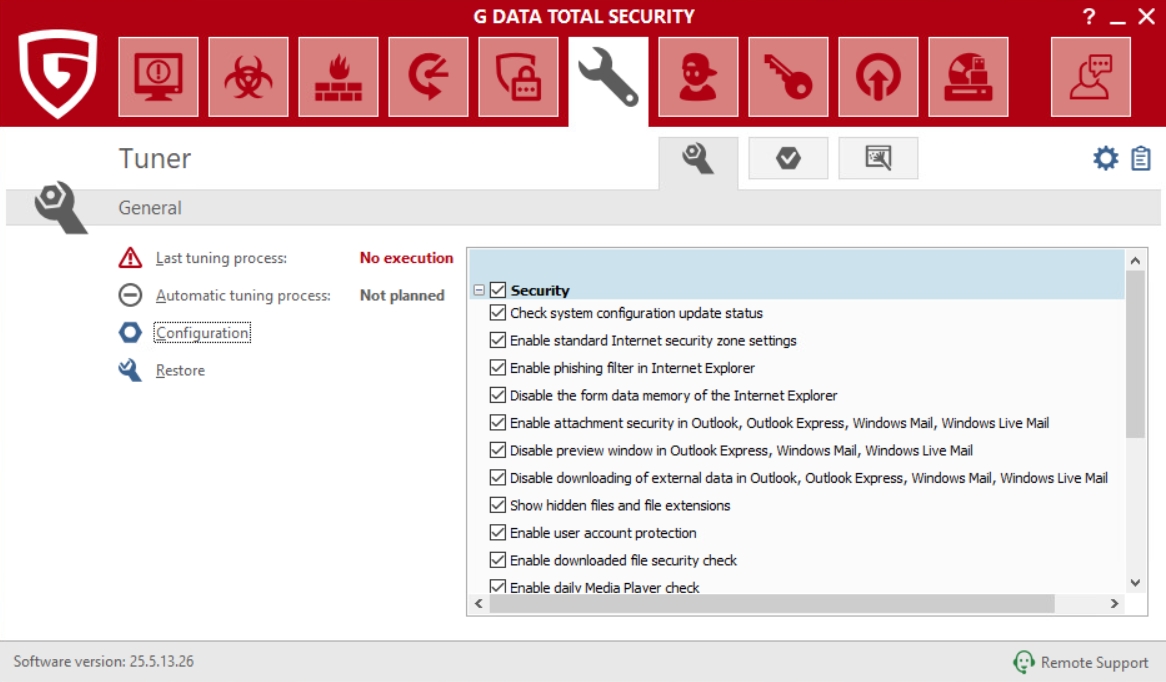Click the help question mark
Screen dimensions: 1166x682
coord(1089,16)
